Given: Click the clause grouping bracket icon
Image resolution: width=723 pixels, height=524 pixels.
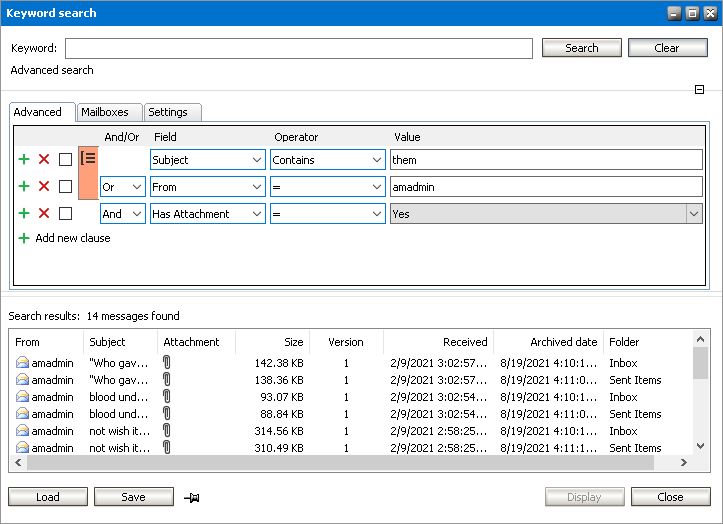Looking at the screenshot, I should click(88, 157).
